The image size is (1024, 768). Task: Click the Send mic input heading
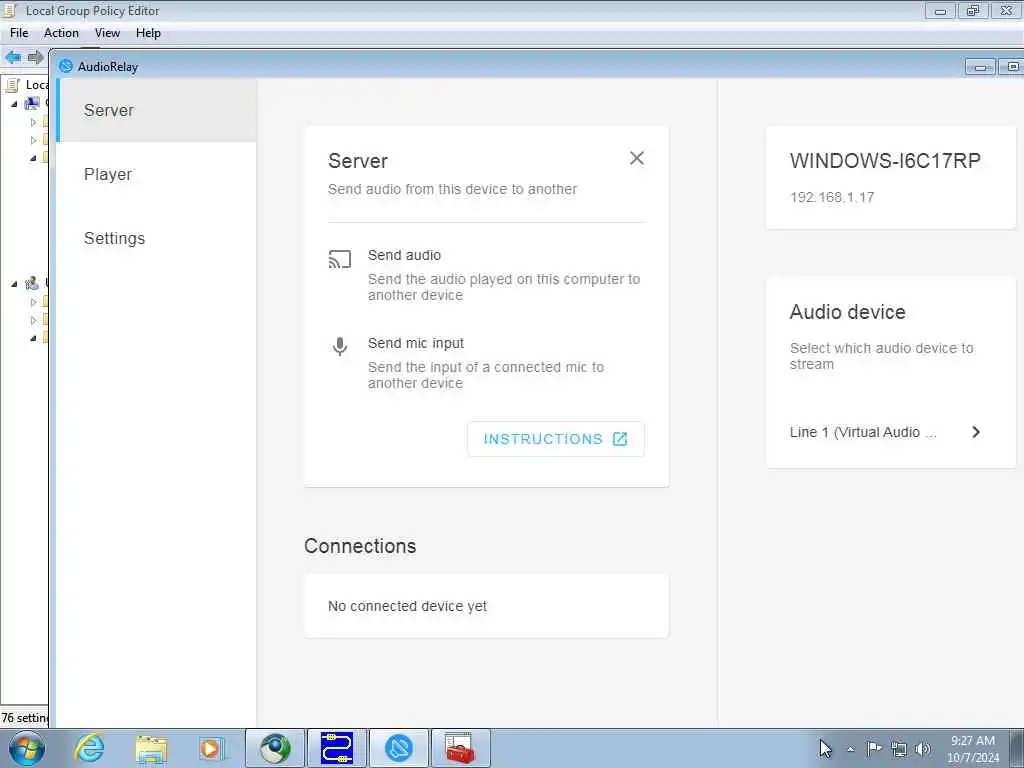[416, 344]
